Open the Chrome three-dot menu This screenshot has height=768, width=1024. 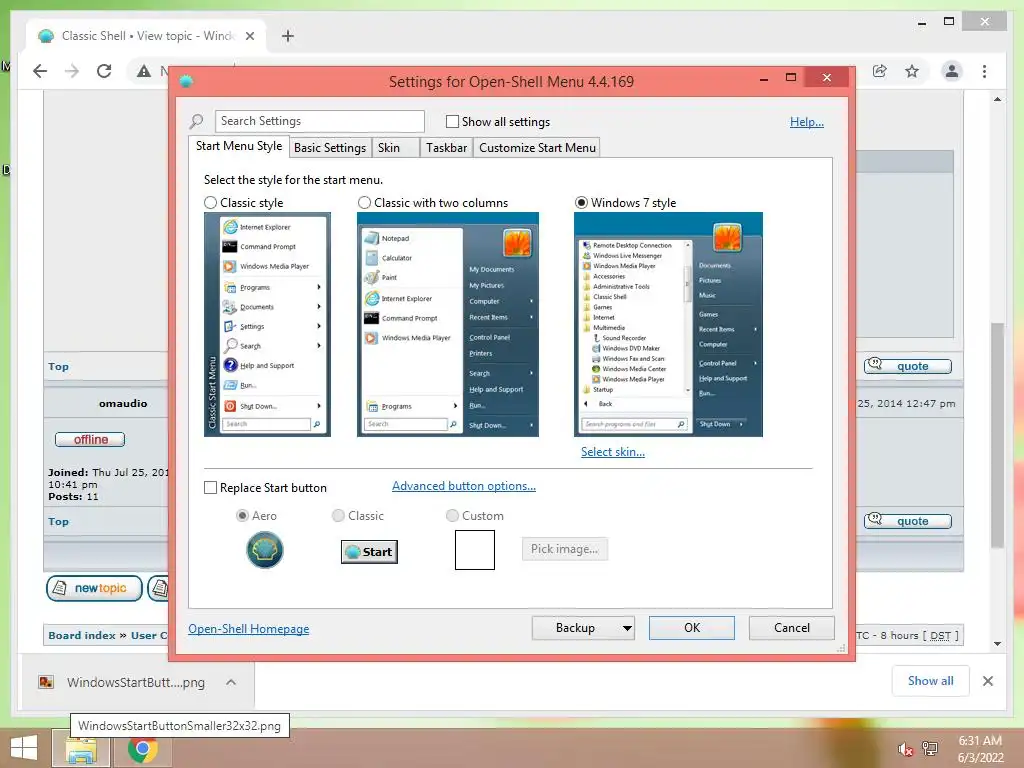984,71
